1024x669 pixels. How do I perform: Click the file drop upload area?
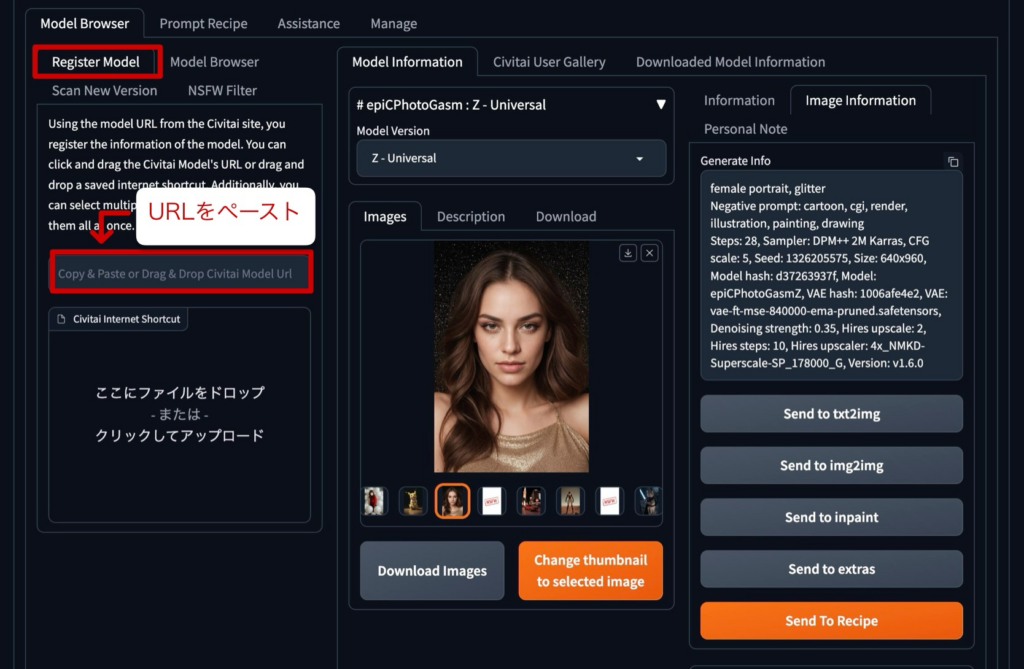[180, 414]
